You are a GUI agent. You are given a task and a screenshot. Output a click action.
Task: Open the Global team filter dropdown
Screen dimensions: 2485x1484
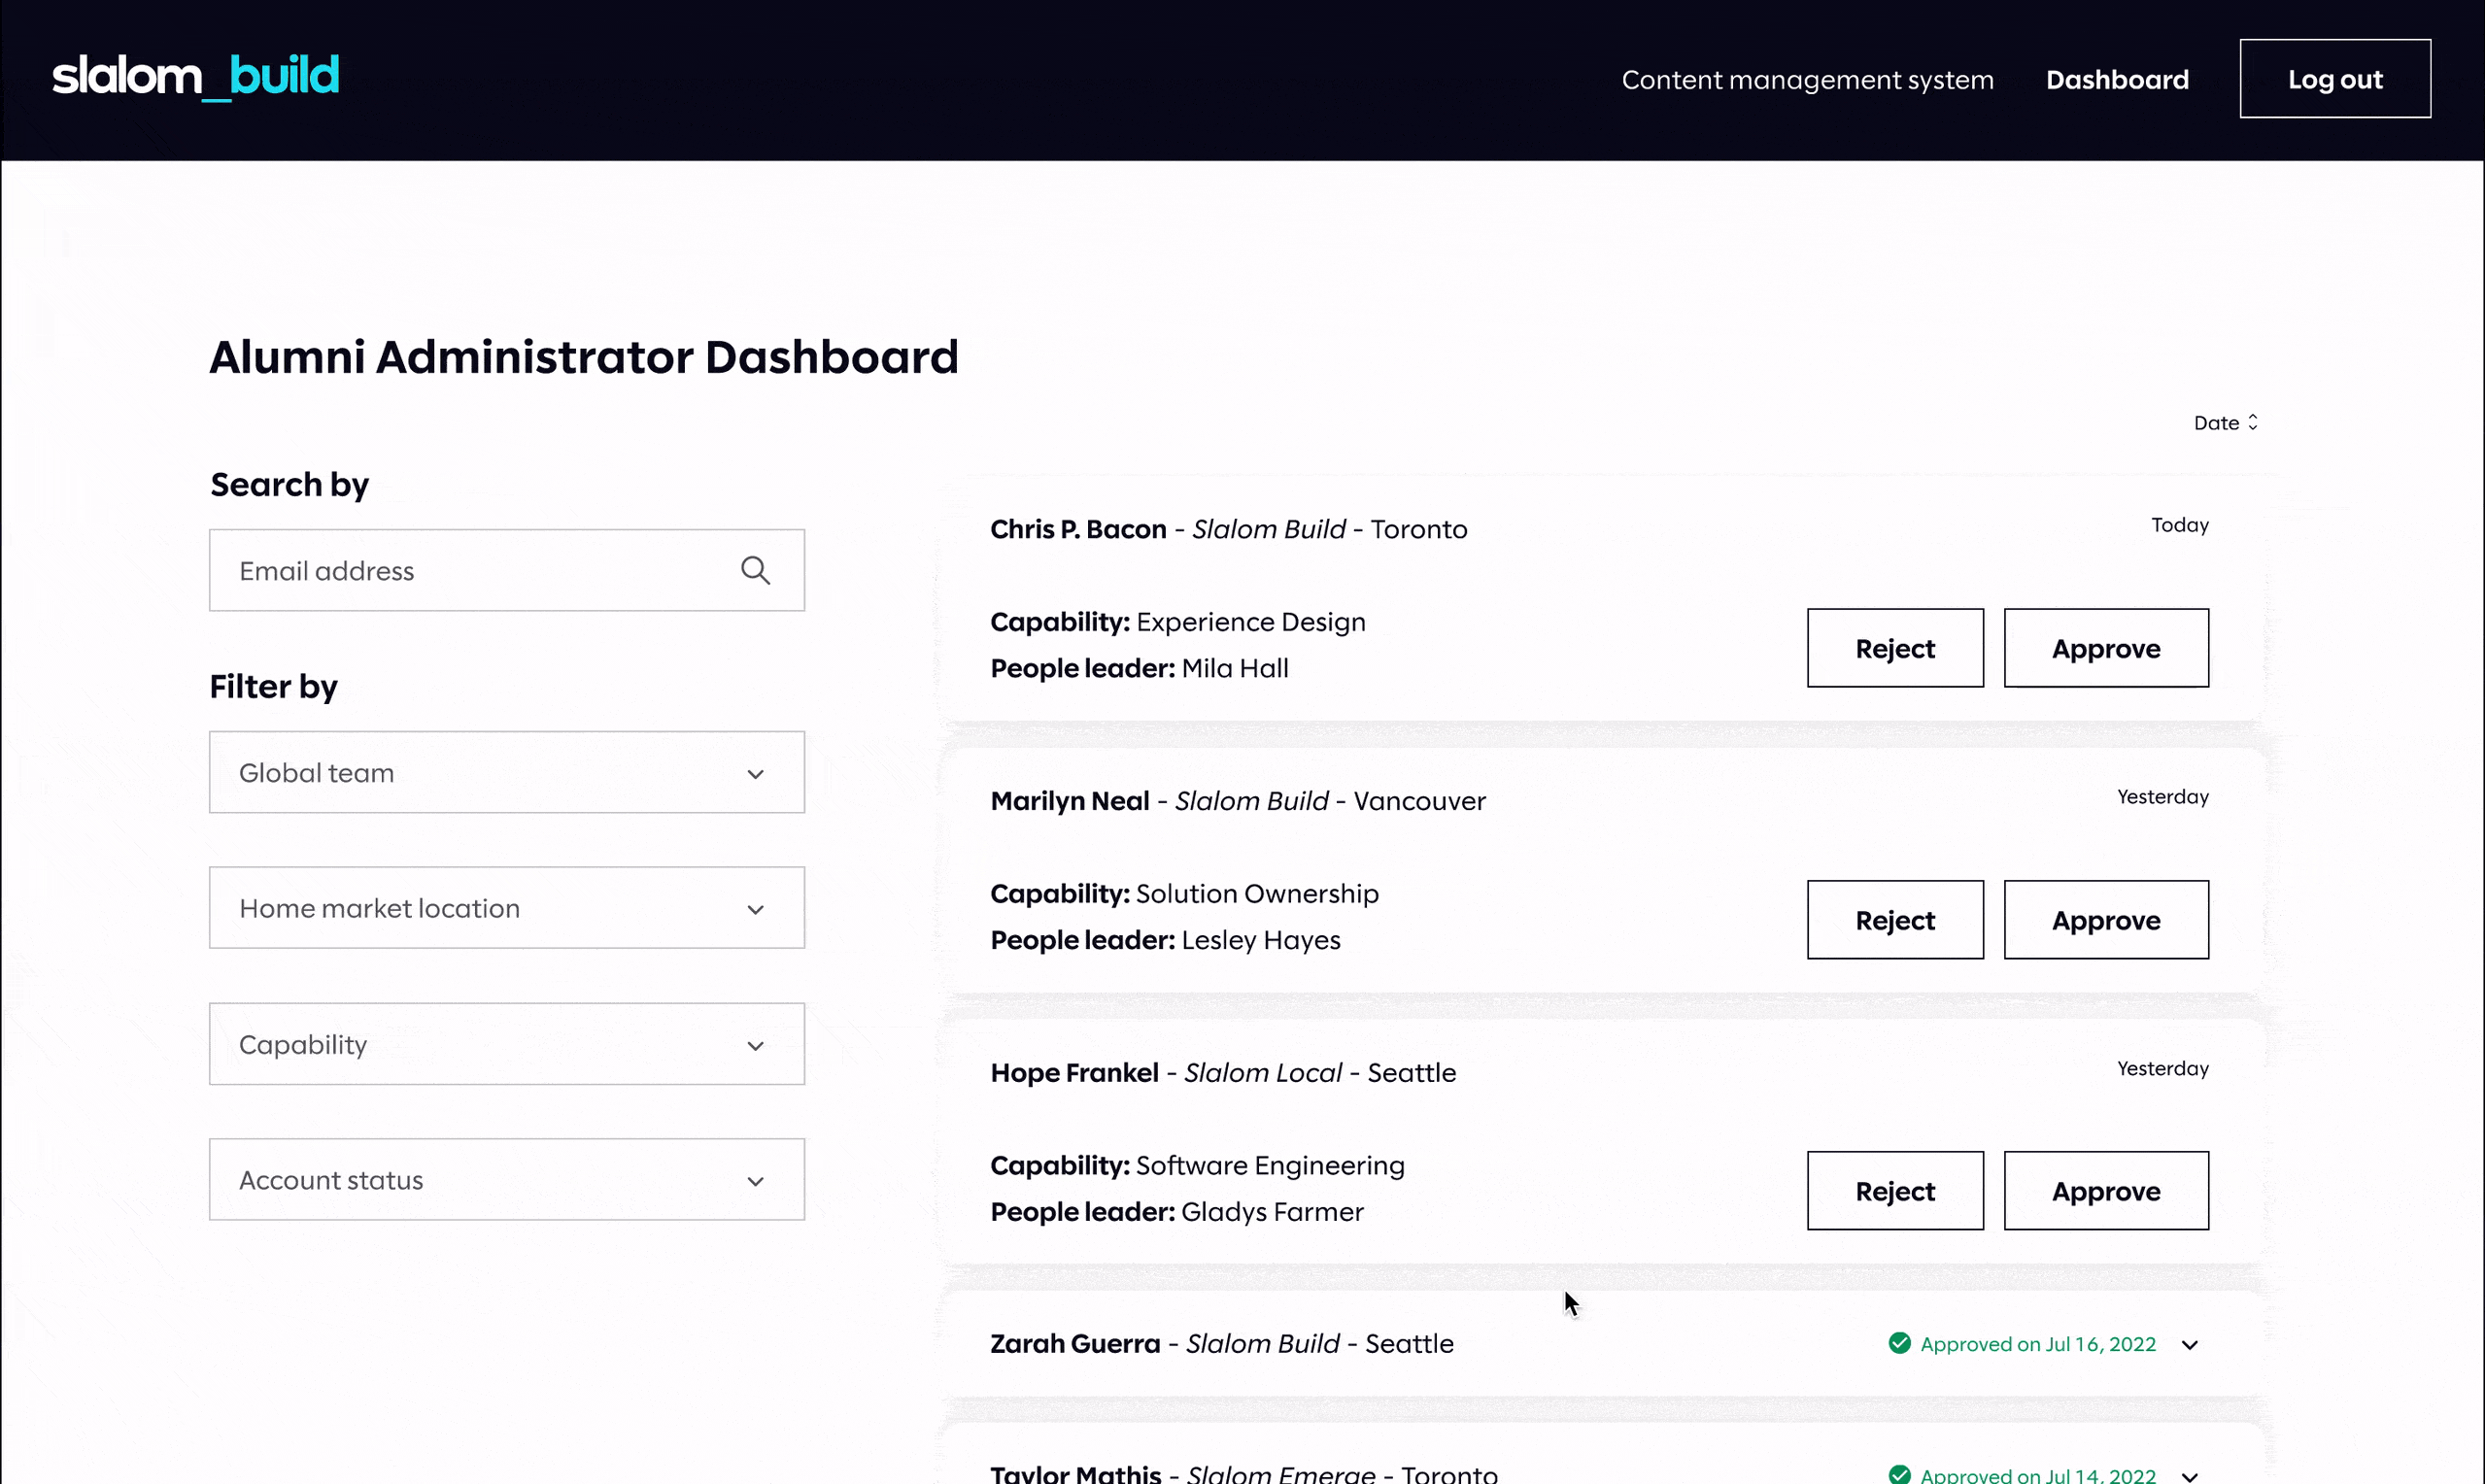pyautogui.click(x=507, y=772)
